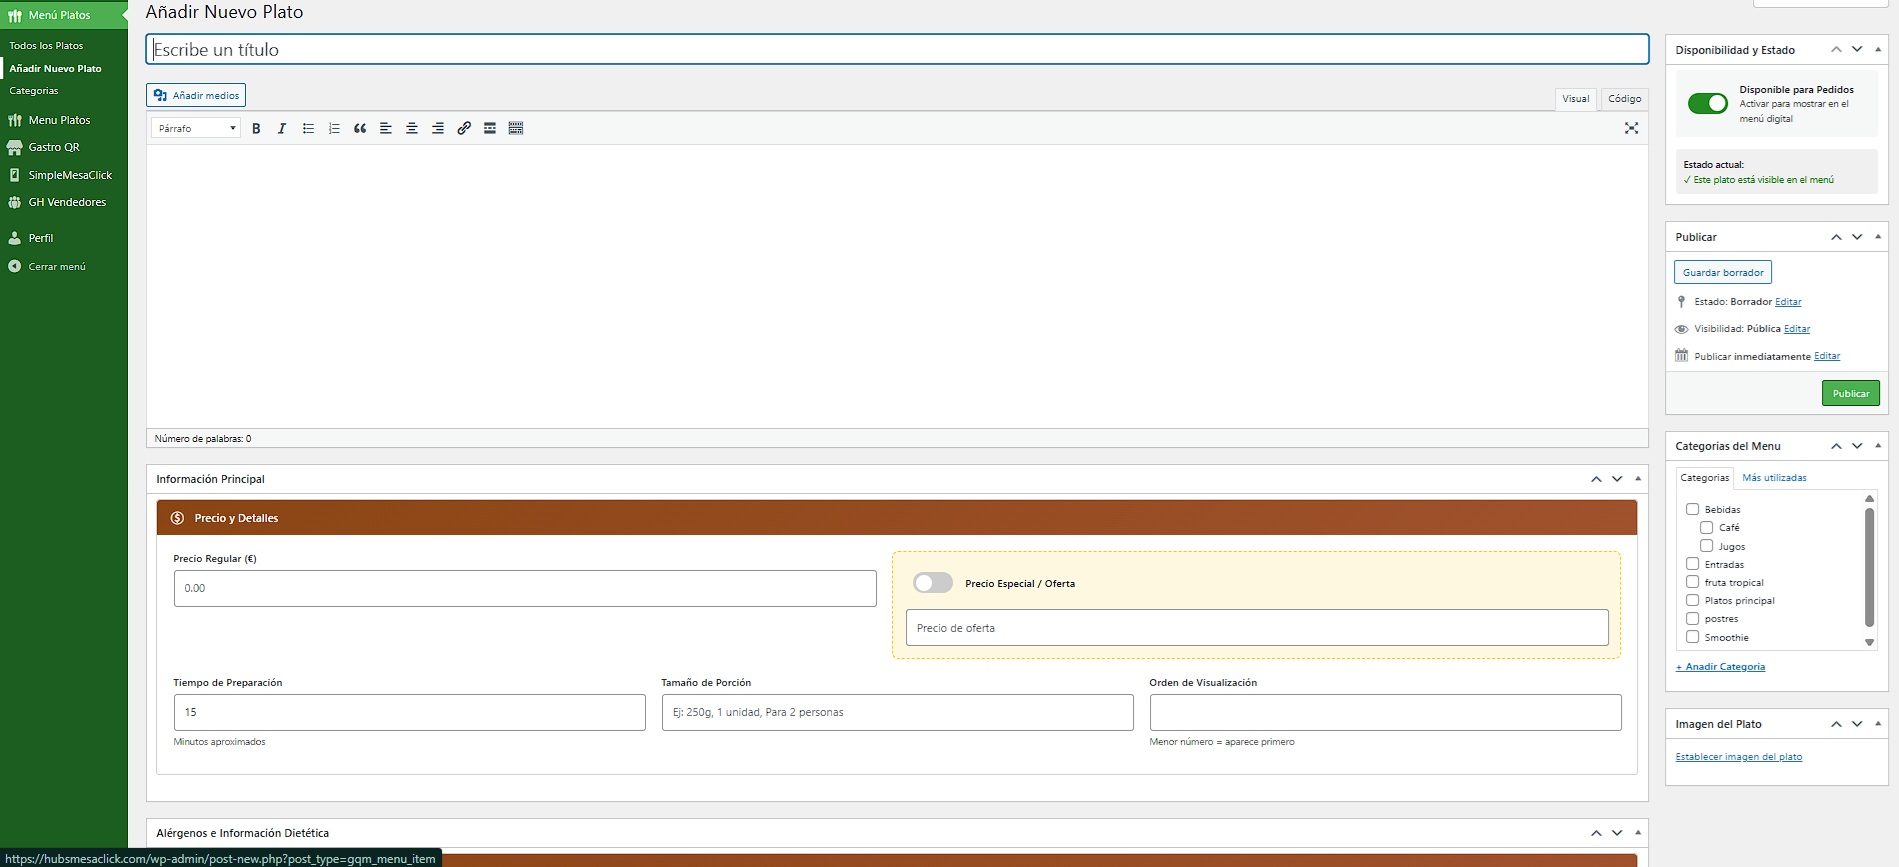1899x867 pixels.
Task: Center align the text
Action: 412,129
